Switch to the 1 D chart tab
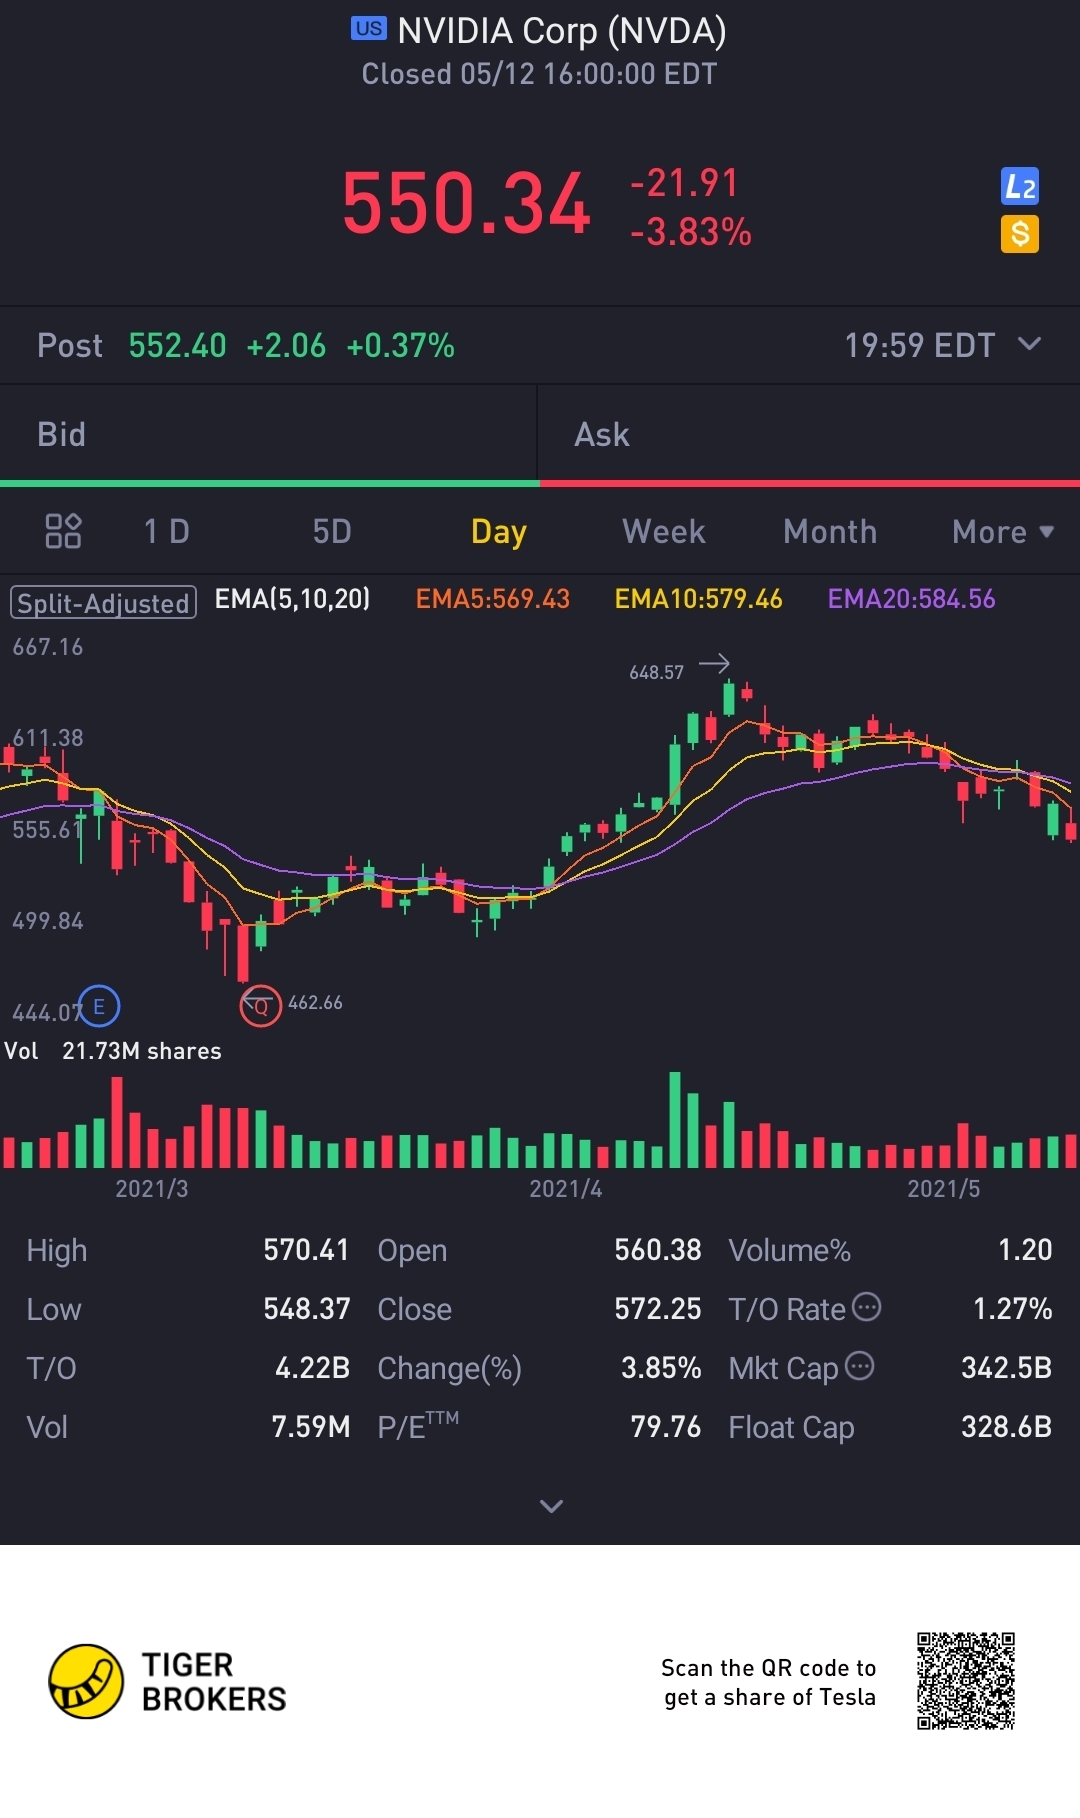1080x1818 pixels. tap(166, 532)
